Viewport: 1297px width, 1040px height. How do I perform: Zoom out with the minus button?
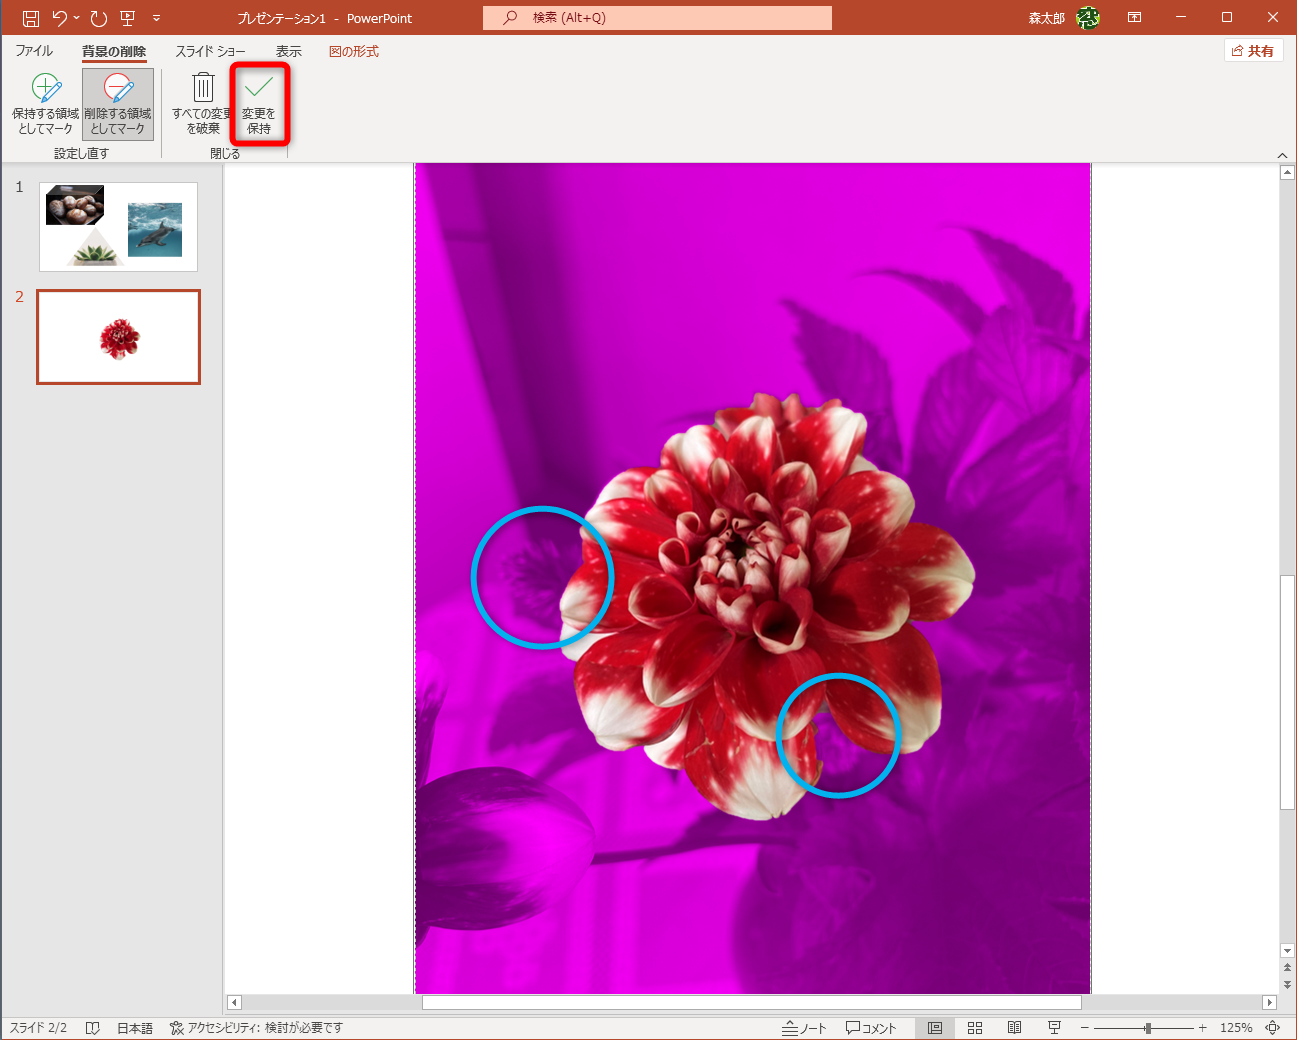point(1085,1028)
